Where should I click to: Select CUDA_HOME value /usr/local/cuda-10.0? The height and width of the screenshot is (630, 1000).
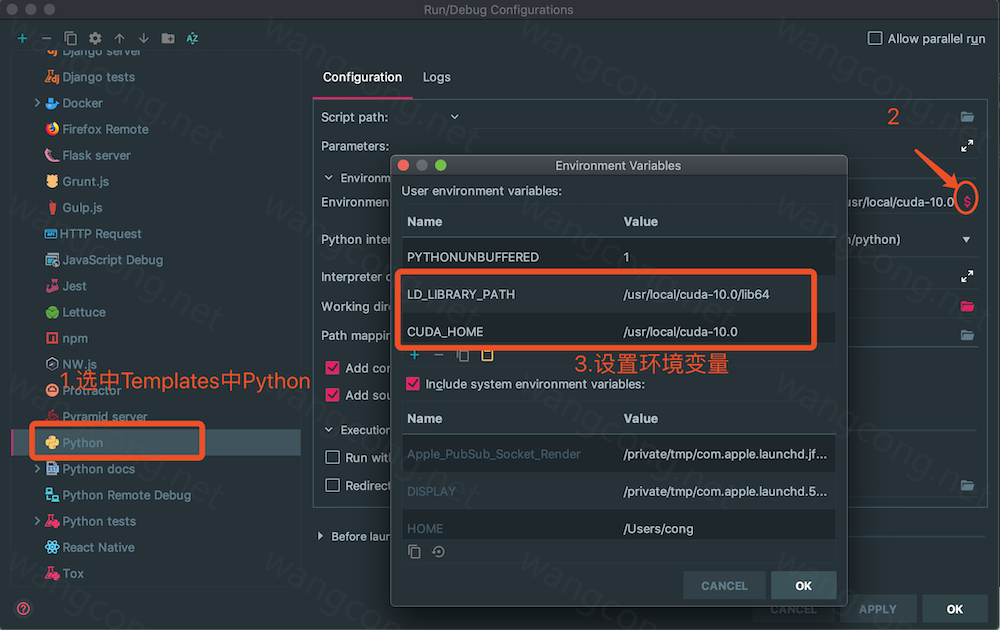(680, 332)
